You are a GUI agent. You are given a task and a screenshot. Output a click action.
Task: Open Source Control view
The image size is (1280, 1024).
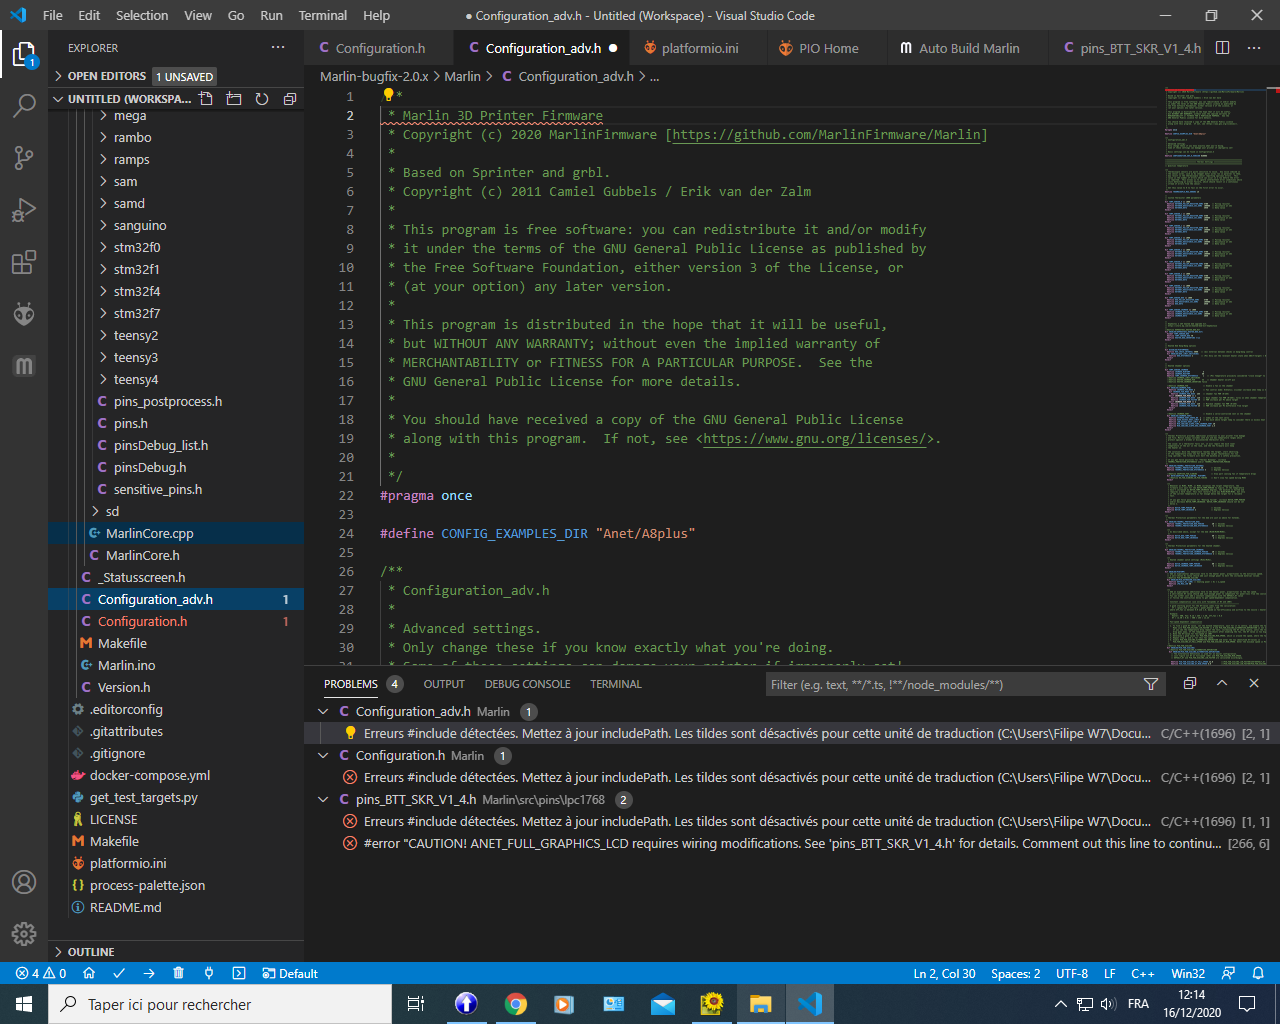(24, 157)
